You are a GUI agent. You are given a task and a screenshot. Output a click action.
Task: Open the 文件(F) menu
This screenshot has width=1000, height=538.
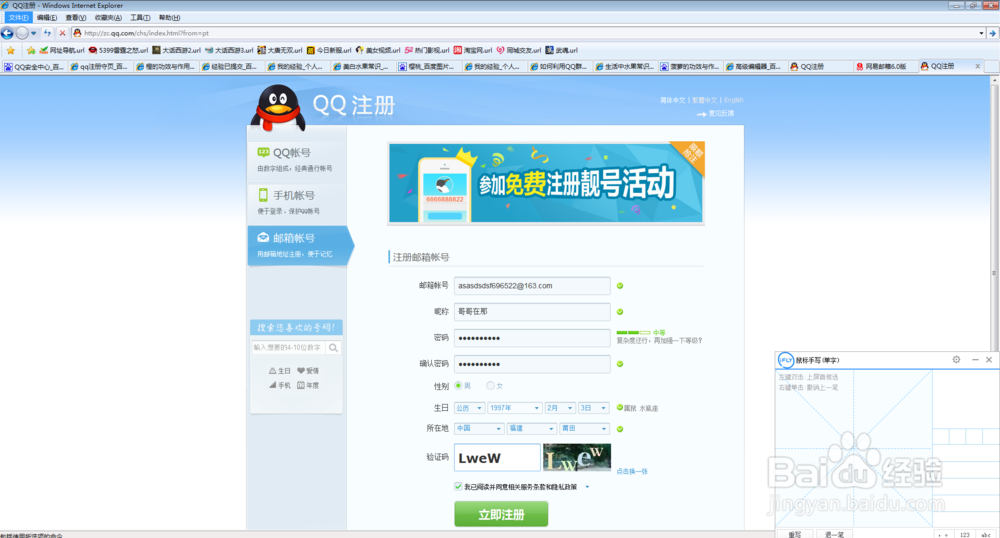coord(18,18)
